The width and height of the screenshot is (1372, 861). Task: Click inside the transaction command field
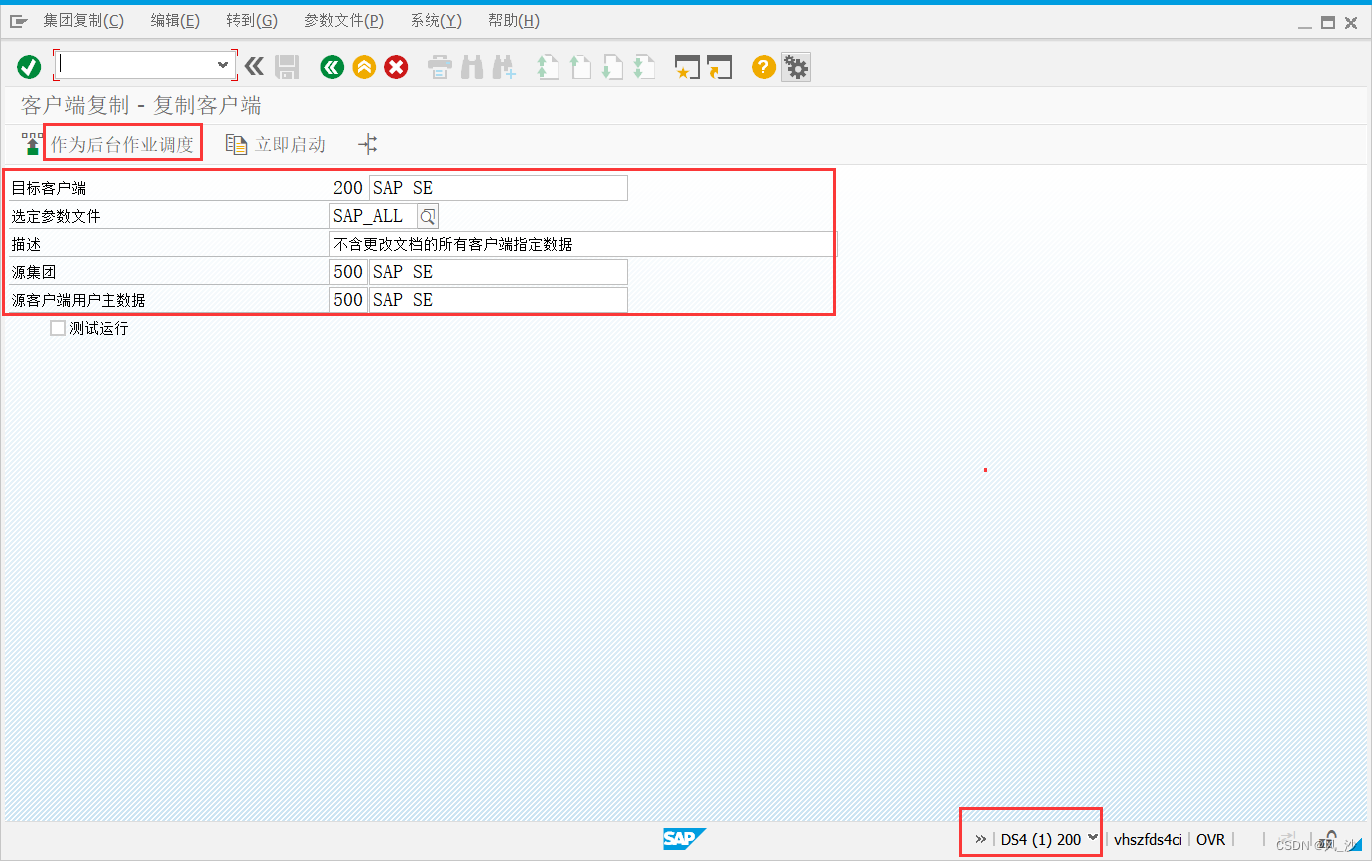click(136, 65)
